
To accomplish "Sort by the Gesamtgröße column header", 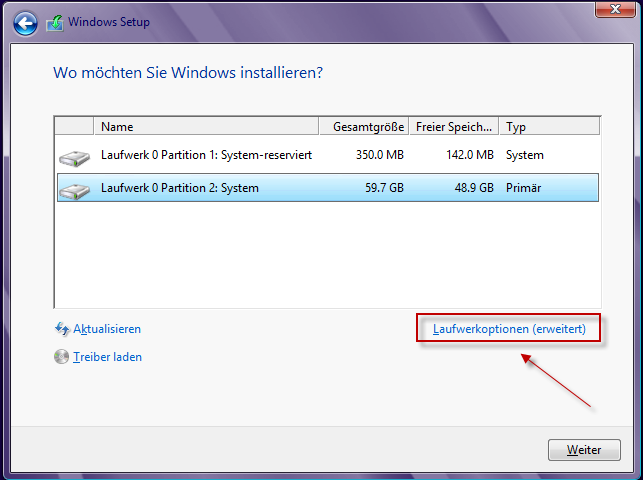I will (x=364, y=127).
